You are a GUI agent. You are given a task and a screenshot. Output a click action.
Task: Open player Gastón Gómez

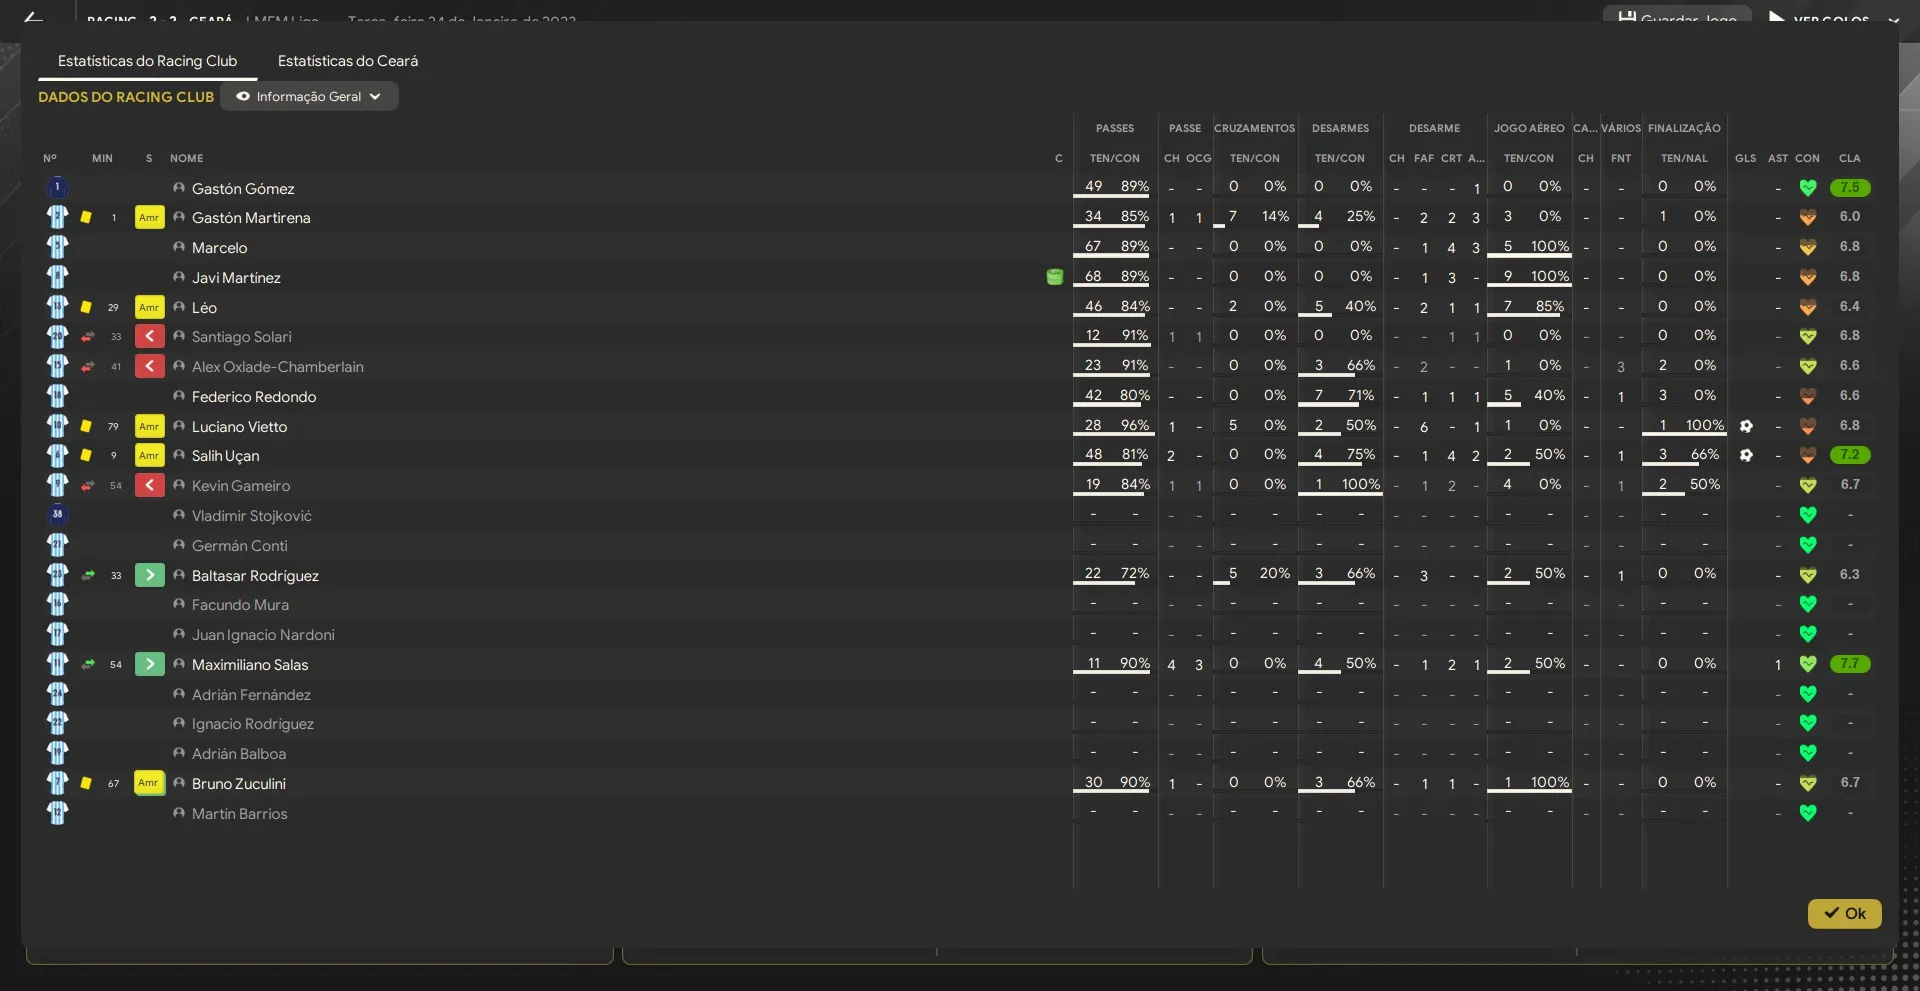pos(243,188)
